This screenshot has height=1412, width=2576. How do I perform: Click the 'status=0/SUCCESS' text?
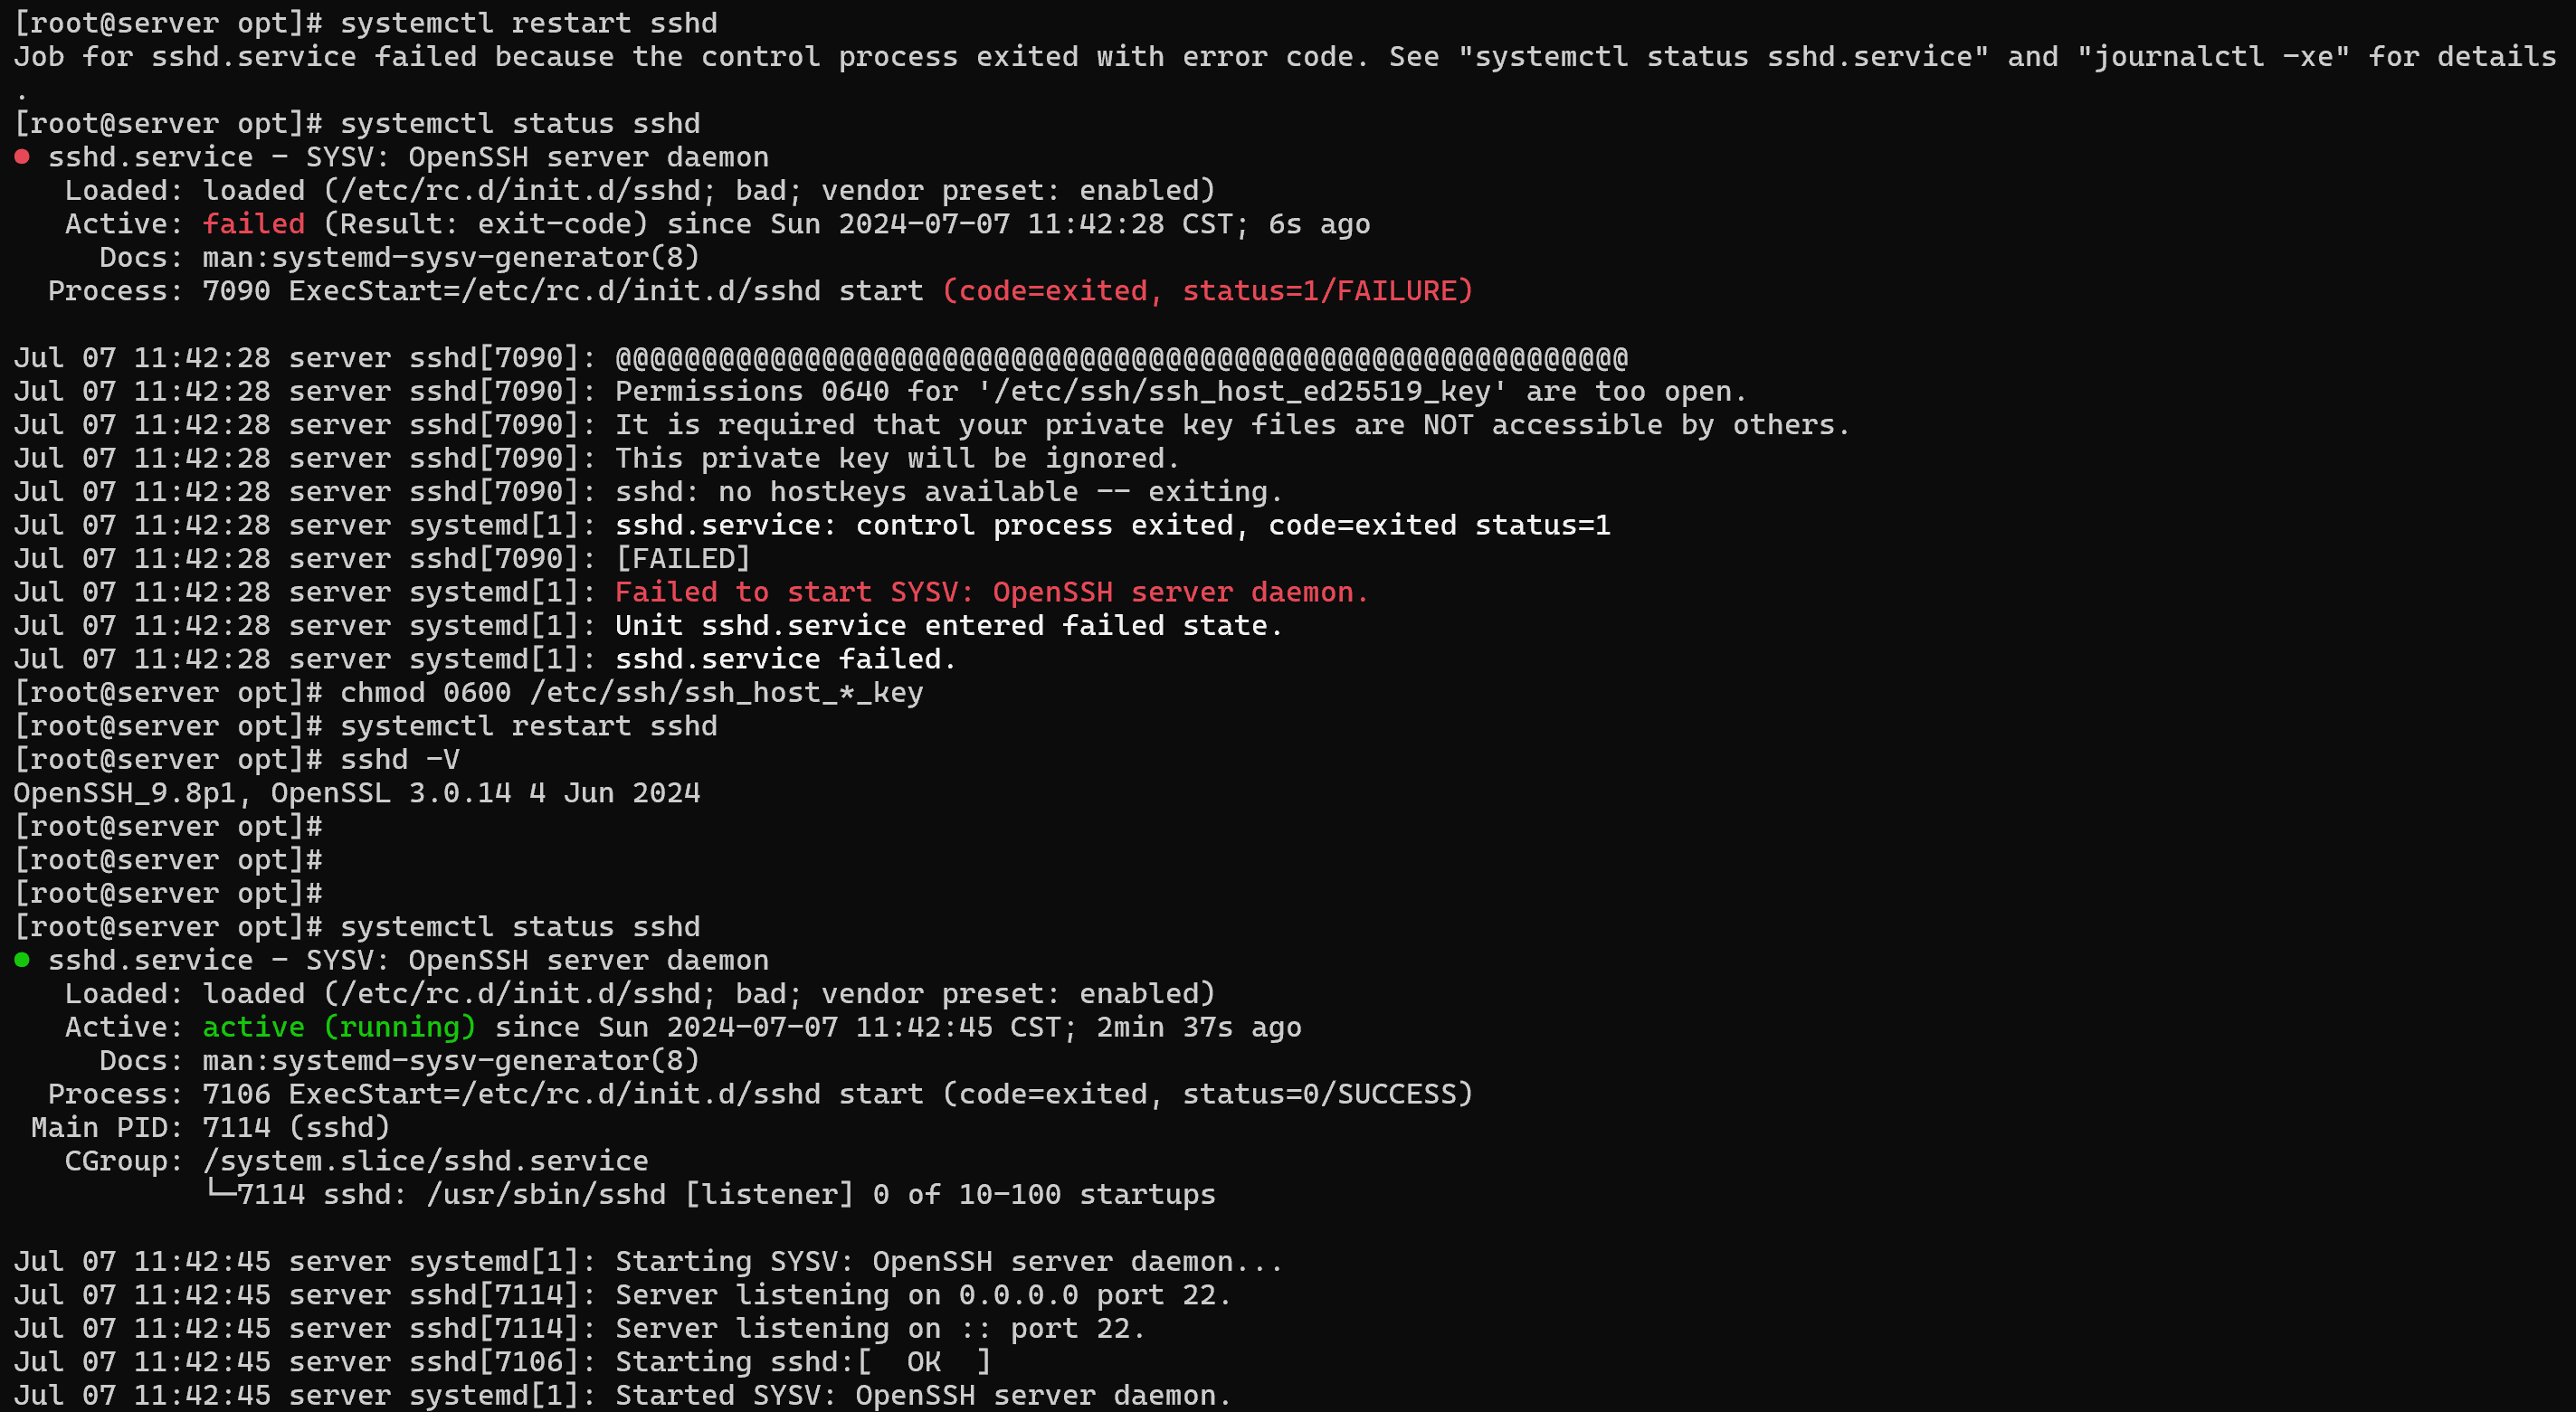coord(1327,1094)
